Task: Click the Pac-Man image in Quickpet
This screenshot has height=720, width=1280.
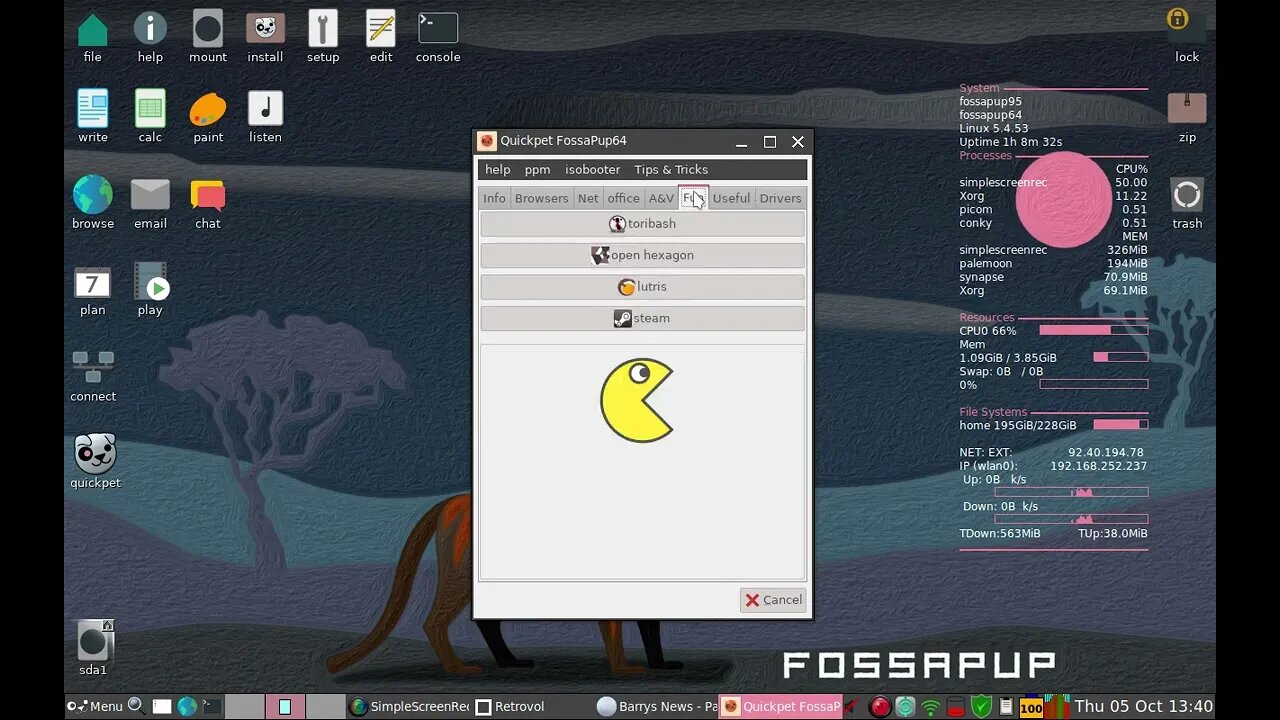Action: tap(637, 400)
